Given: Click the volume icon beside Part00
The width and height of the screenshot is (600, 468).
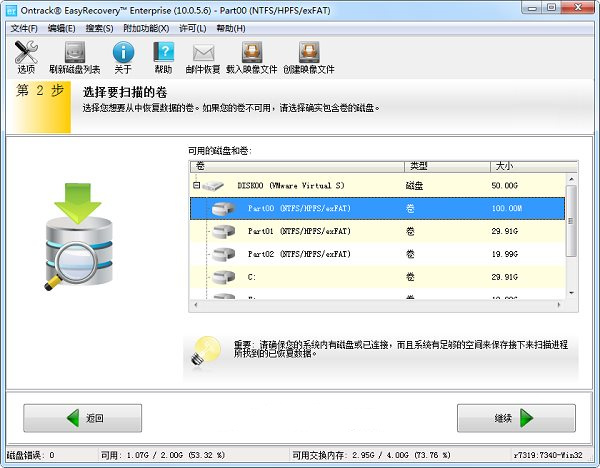Looking at the screenshot, I should (x=223, y=209).
